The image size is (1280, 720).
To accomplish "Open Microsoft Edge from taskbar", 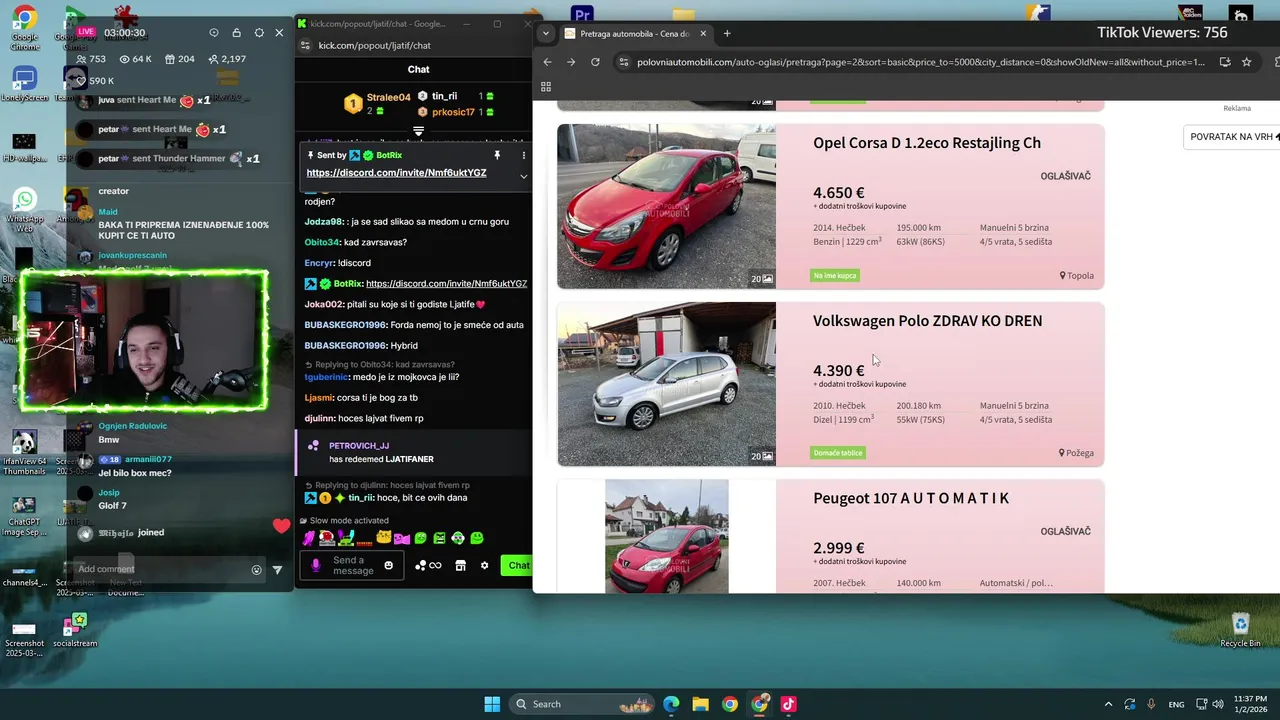I will (671, 704).
